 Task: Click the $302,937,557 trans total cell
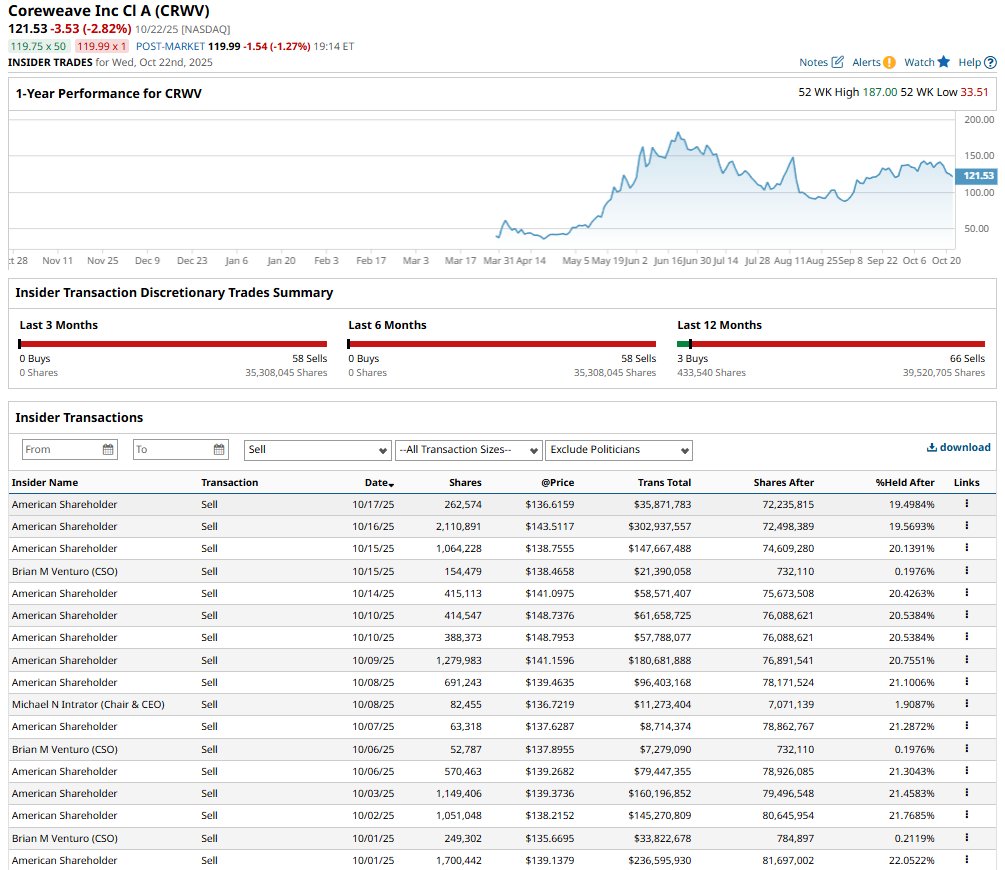(660, 526)
